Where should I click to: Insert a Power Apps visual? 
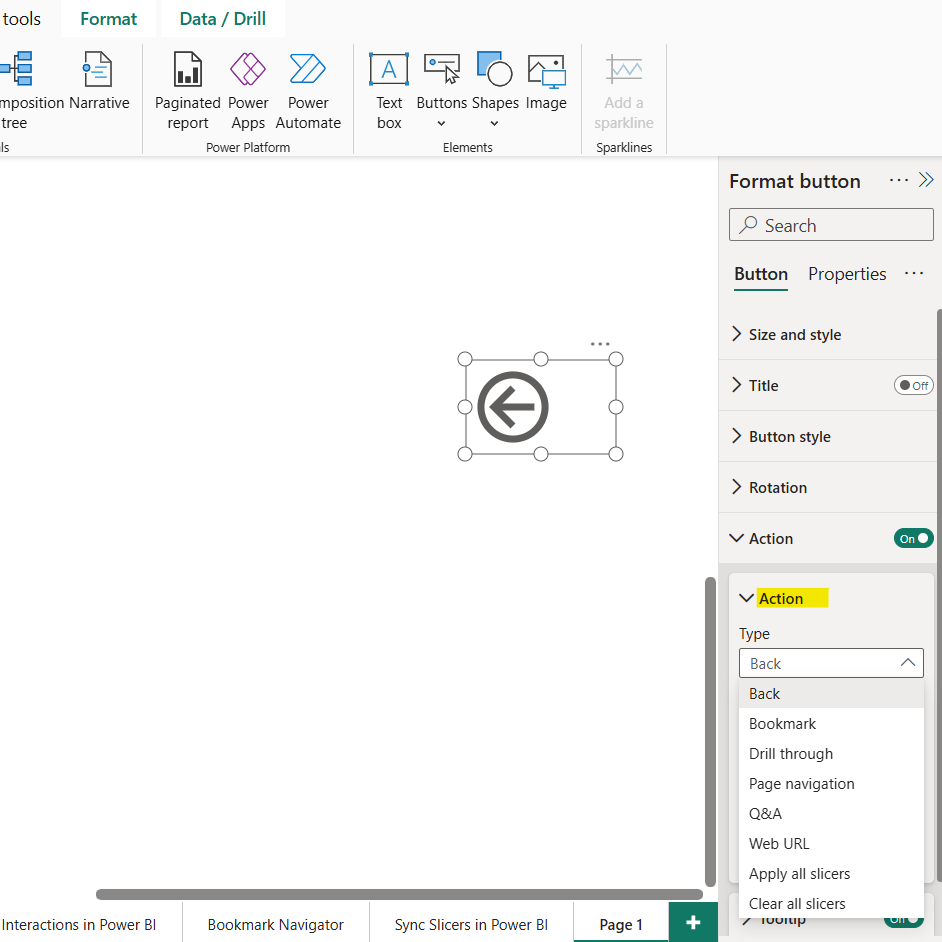[248, 91]
